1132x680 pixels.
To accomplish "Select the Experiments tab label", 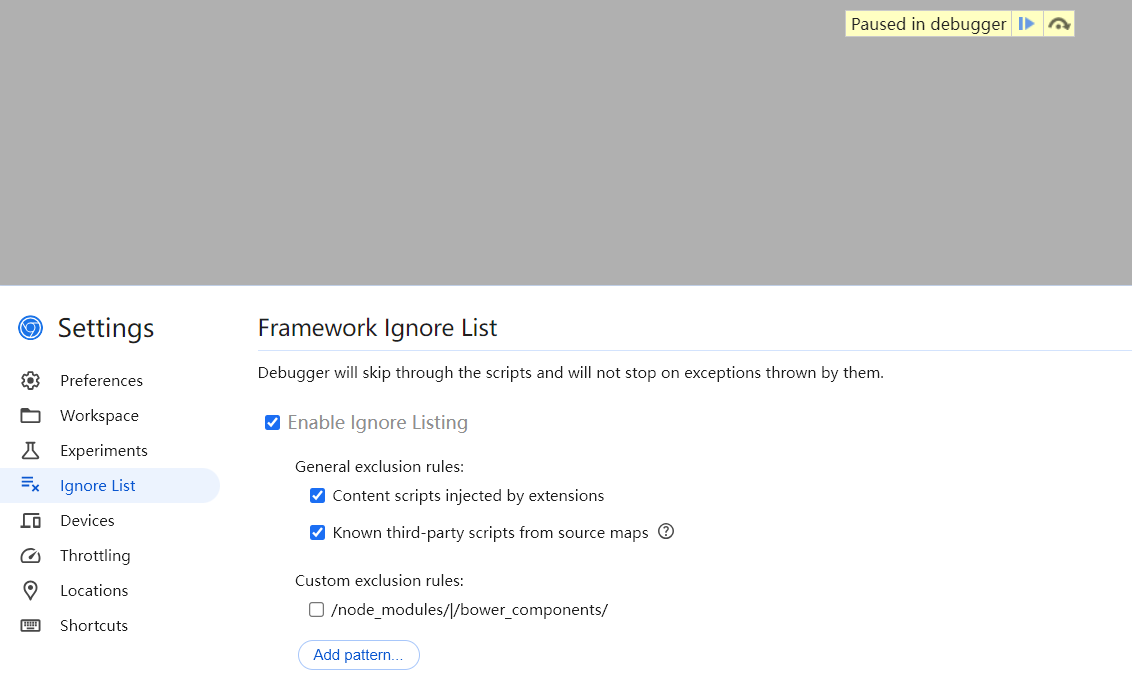I will pos(104,450).
